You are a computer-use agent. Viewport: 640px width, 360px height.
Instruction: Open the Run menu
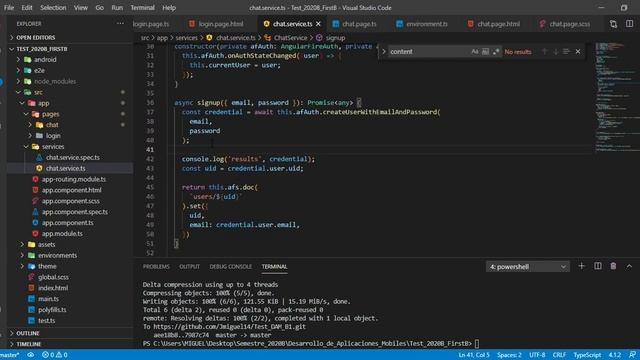click(117, 8)
